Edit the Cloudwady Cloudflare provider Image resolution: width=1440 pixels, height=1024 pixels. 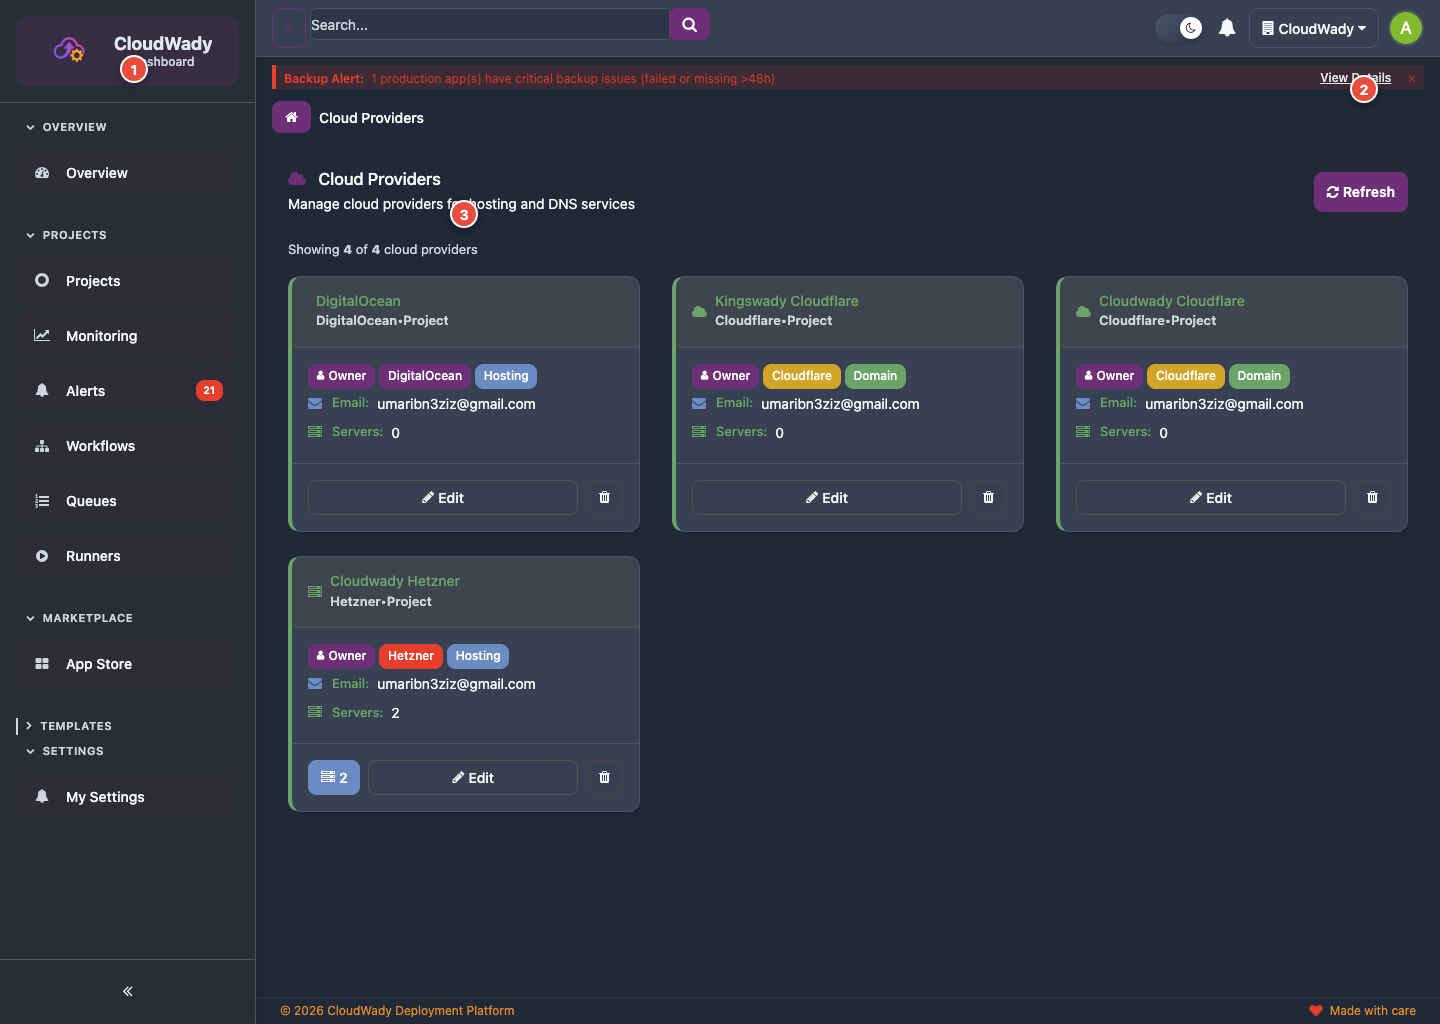click(x=1210, y=498)
